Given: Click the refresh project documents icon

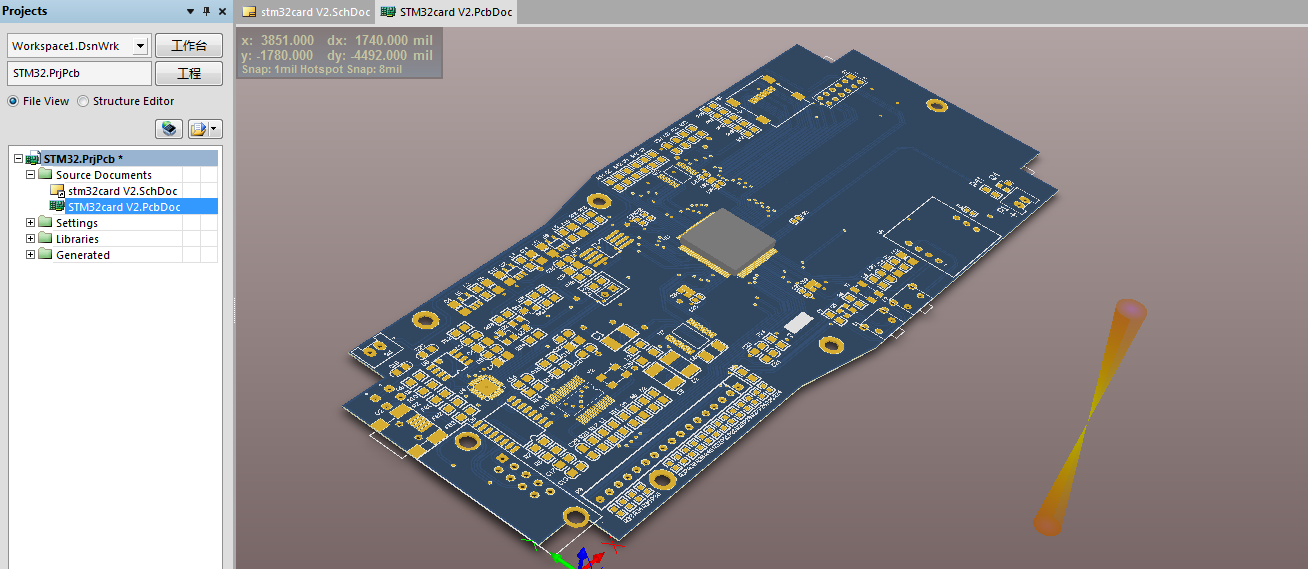Looking at the screenshot, I should [169, 129].
